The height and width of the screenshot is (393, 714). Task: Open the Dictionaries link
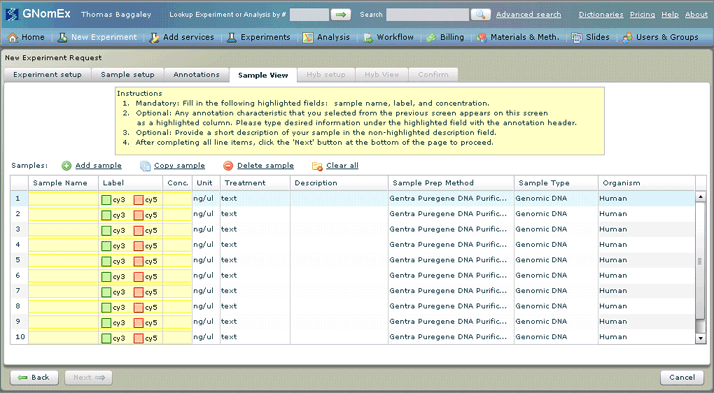tap(601, 15)
